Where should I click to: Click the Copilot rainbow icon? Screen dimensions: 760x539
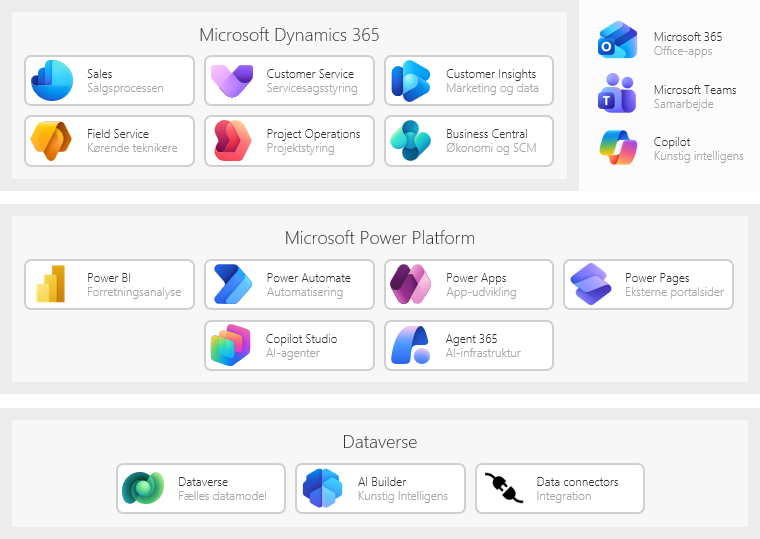point(618,147)
